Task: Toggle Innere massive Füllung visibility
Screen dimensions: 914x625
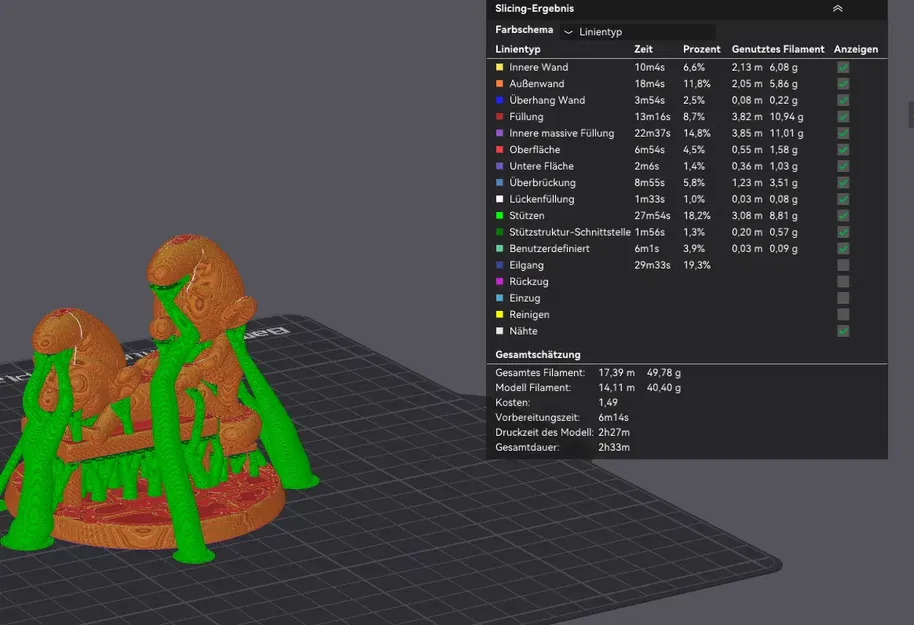Action: point(843,133)
